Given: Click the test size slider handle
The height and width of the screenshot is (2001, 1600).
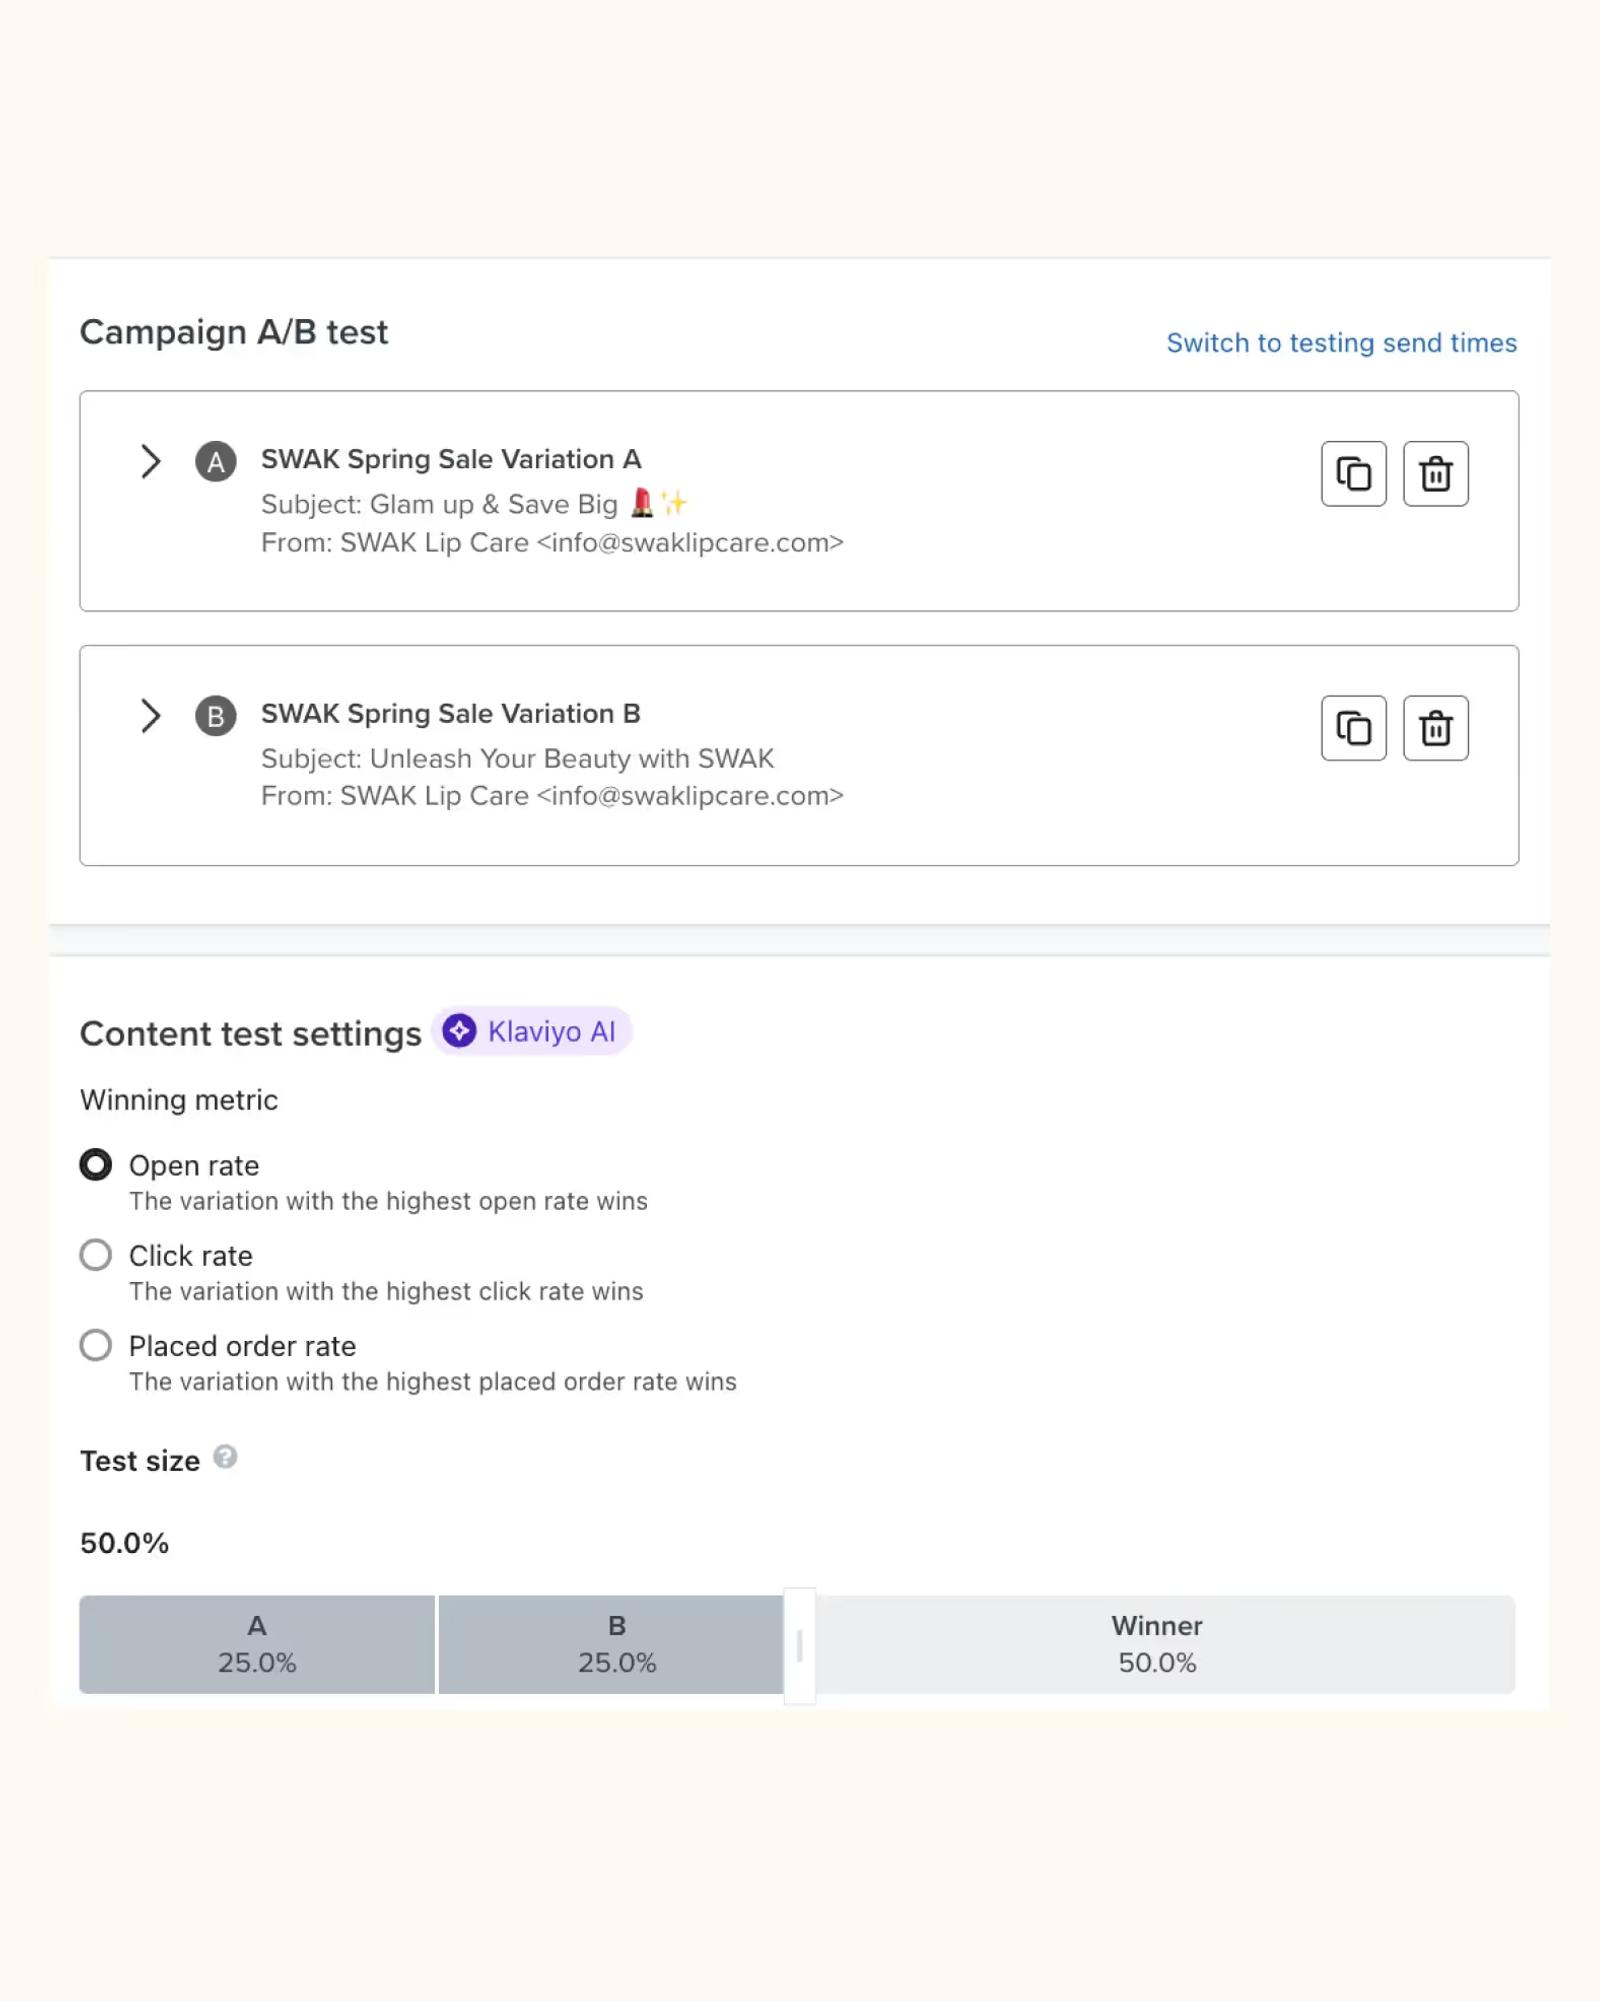Looking at the screenshot, I should [x=799, y=1645].
